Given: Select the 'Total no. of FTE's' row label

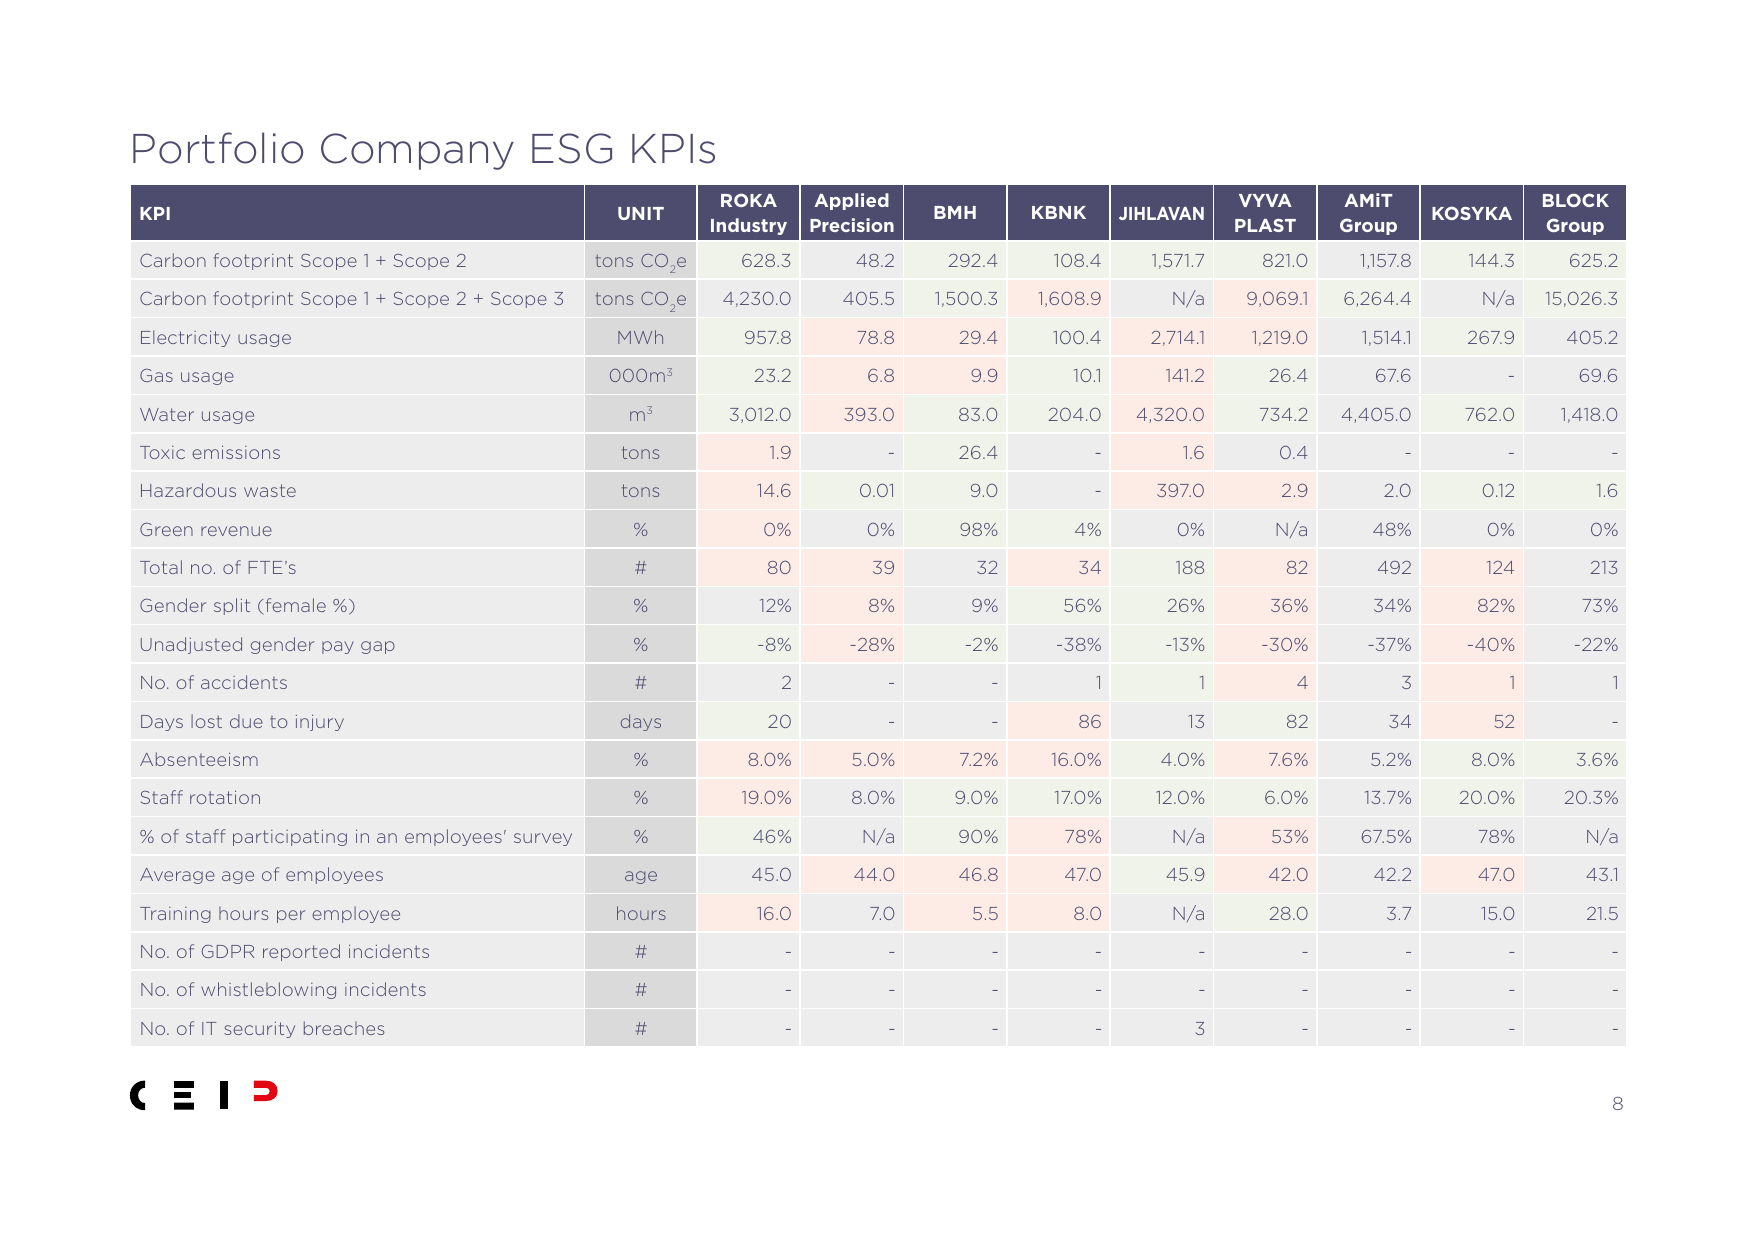Looking at the screenshot, I should [x=218, y=568].
